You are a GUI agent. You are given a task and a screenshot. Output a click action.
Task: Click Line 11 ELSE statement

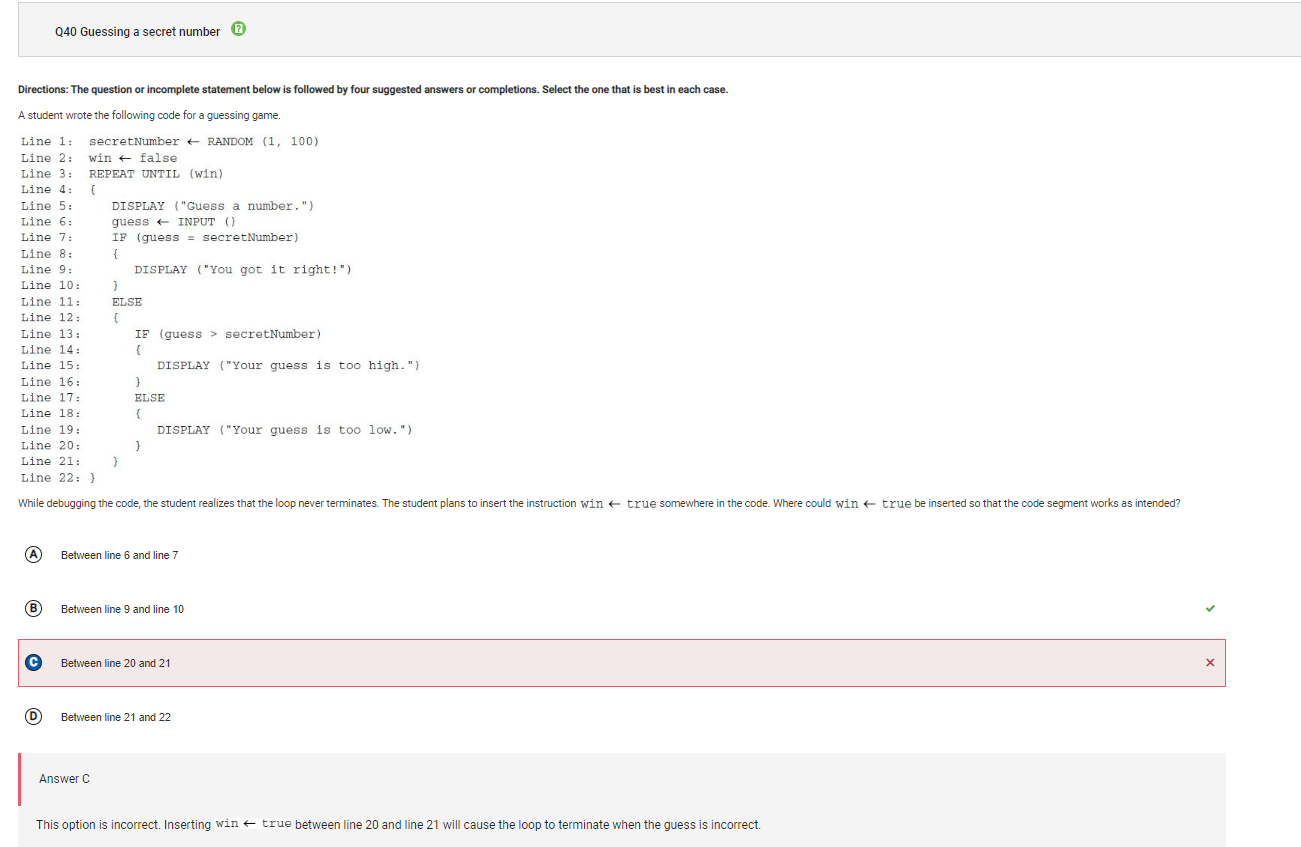click(x=127, y=302)
